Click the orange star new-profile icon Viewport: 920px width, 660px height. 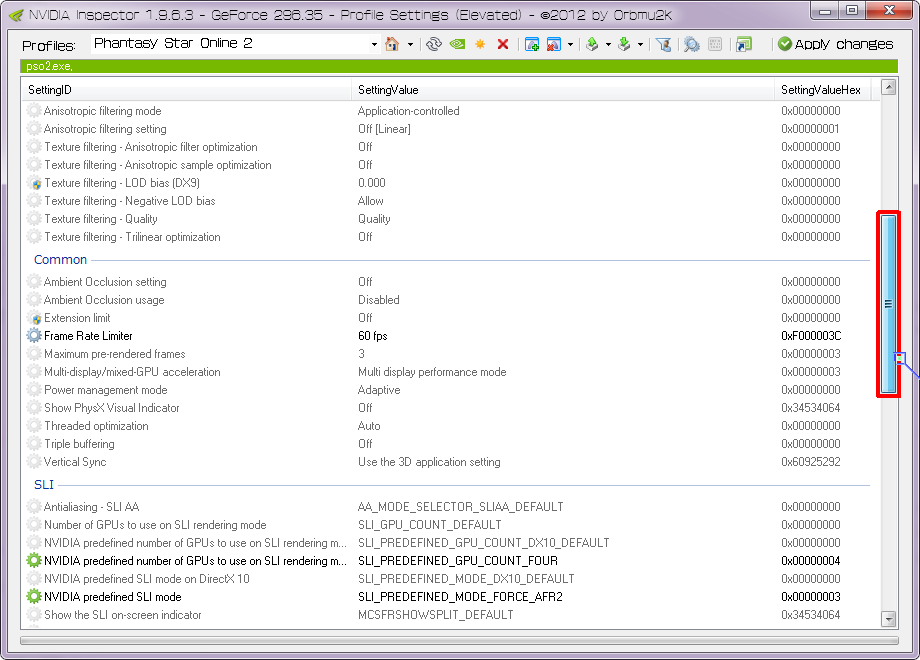tap(480, 44)
